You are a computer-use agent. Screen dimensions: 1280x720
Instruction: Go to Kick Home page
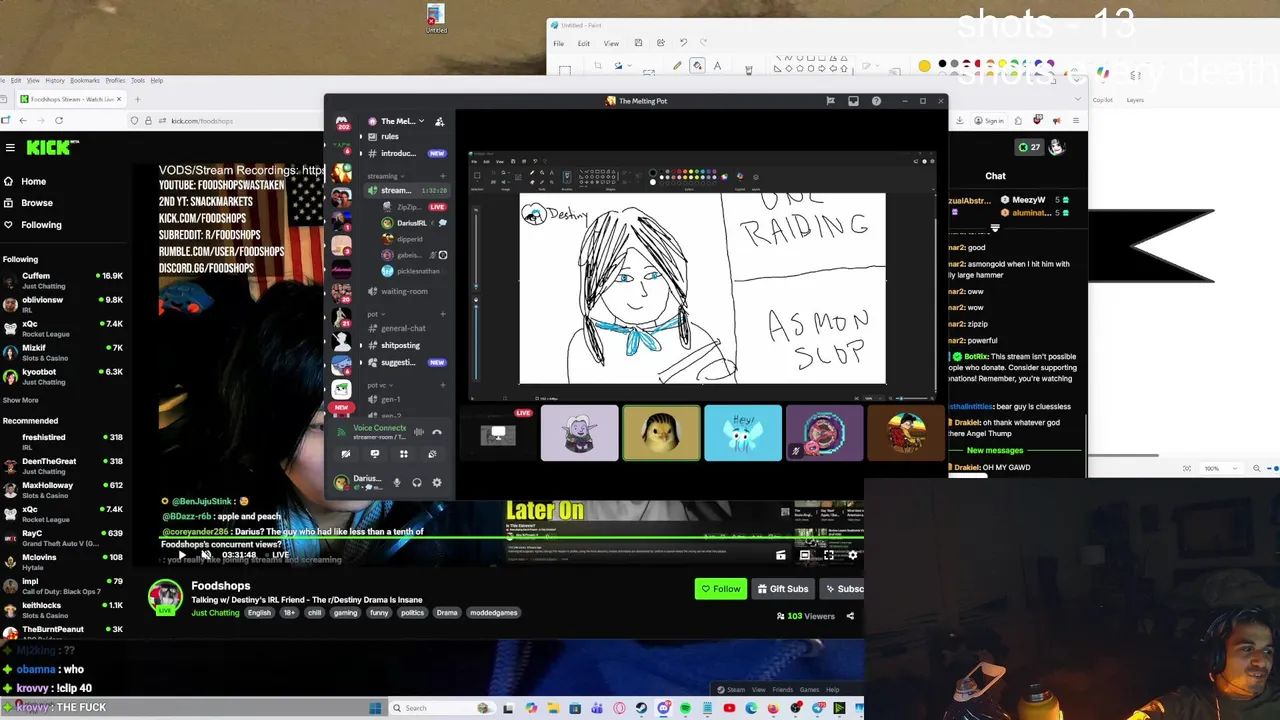tap(34, 182)
